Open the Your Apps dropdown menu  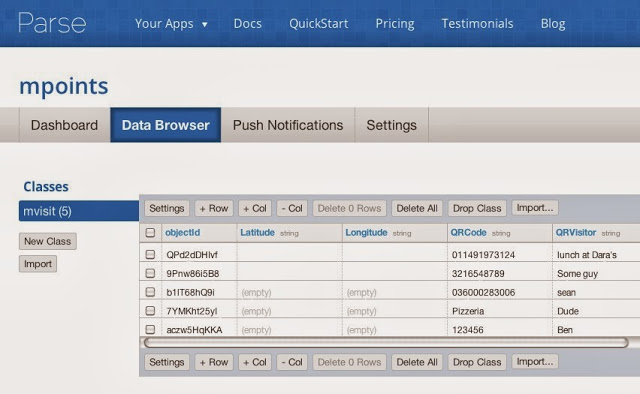[x=171, y=24]
